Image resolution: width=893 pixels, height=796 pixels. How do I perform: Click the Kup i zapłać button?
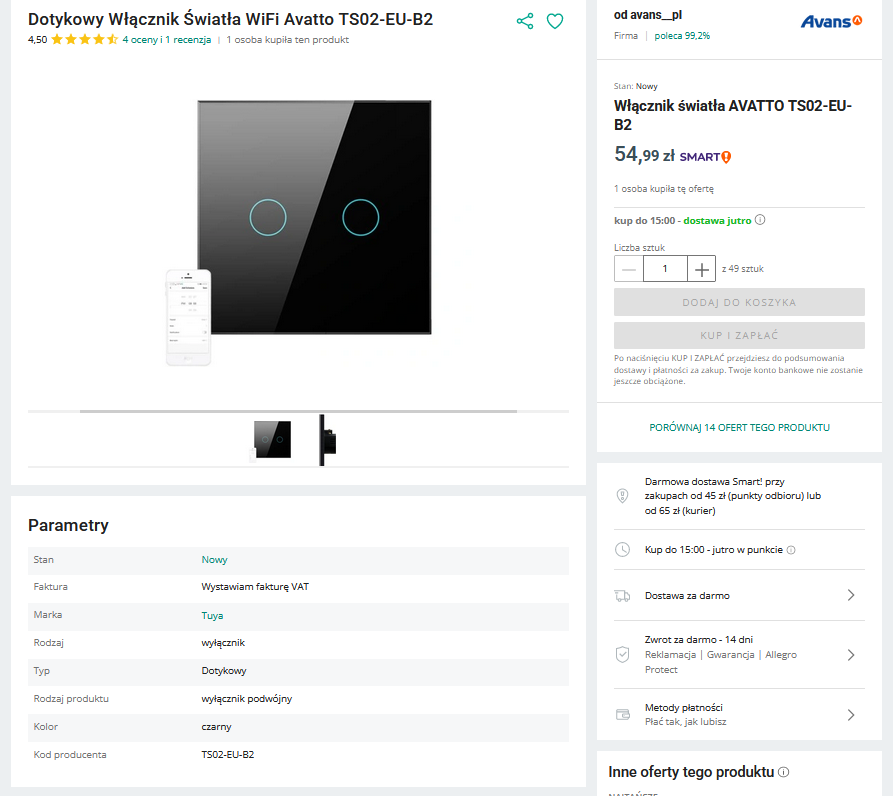(x=739, y=335)
